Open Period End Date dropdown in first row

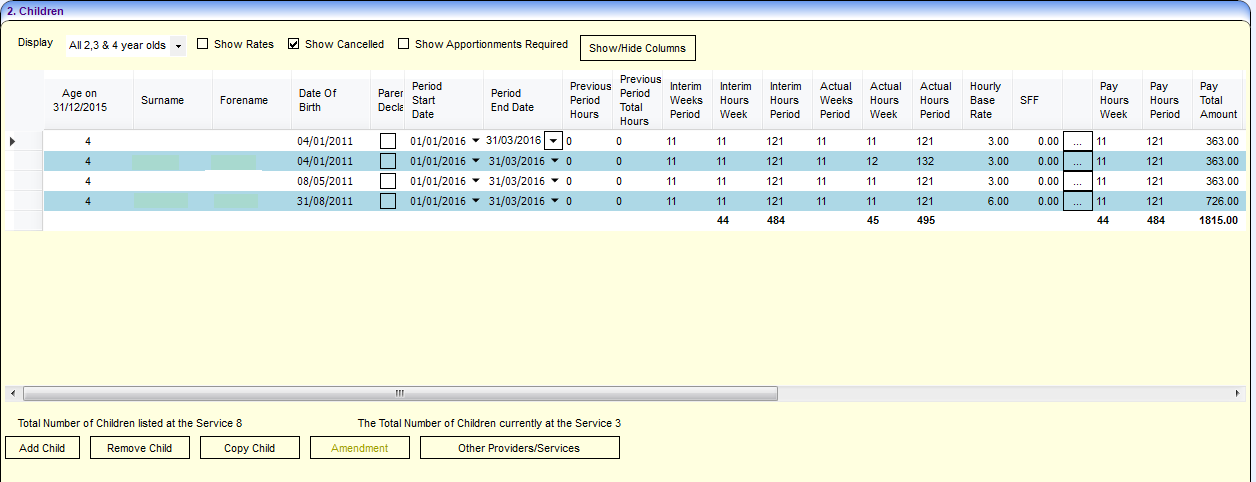553,141
